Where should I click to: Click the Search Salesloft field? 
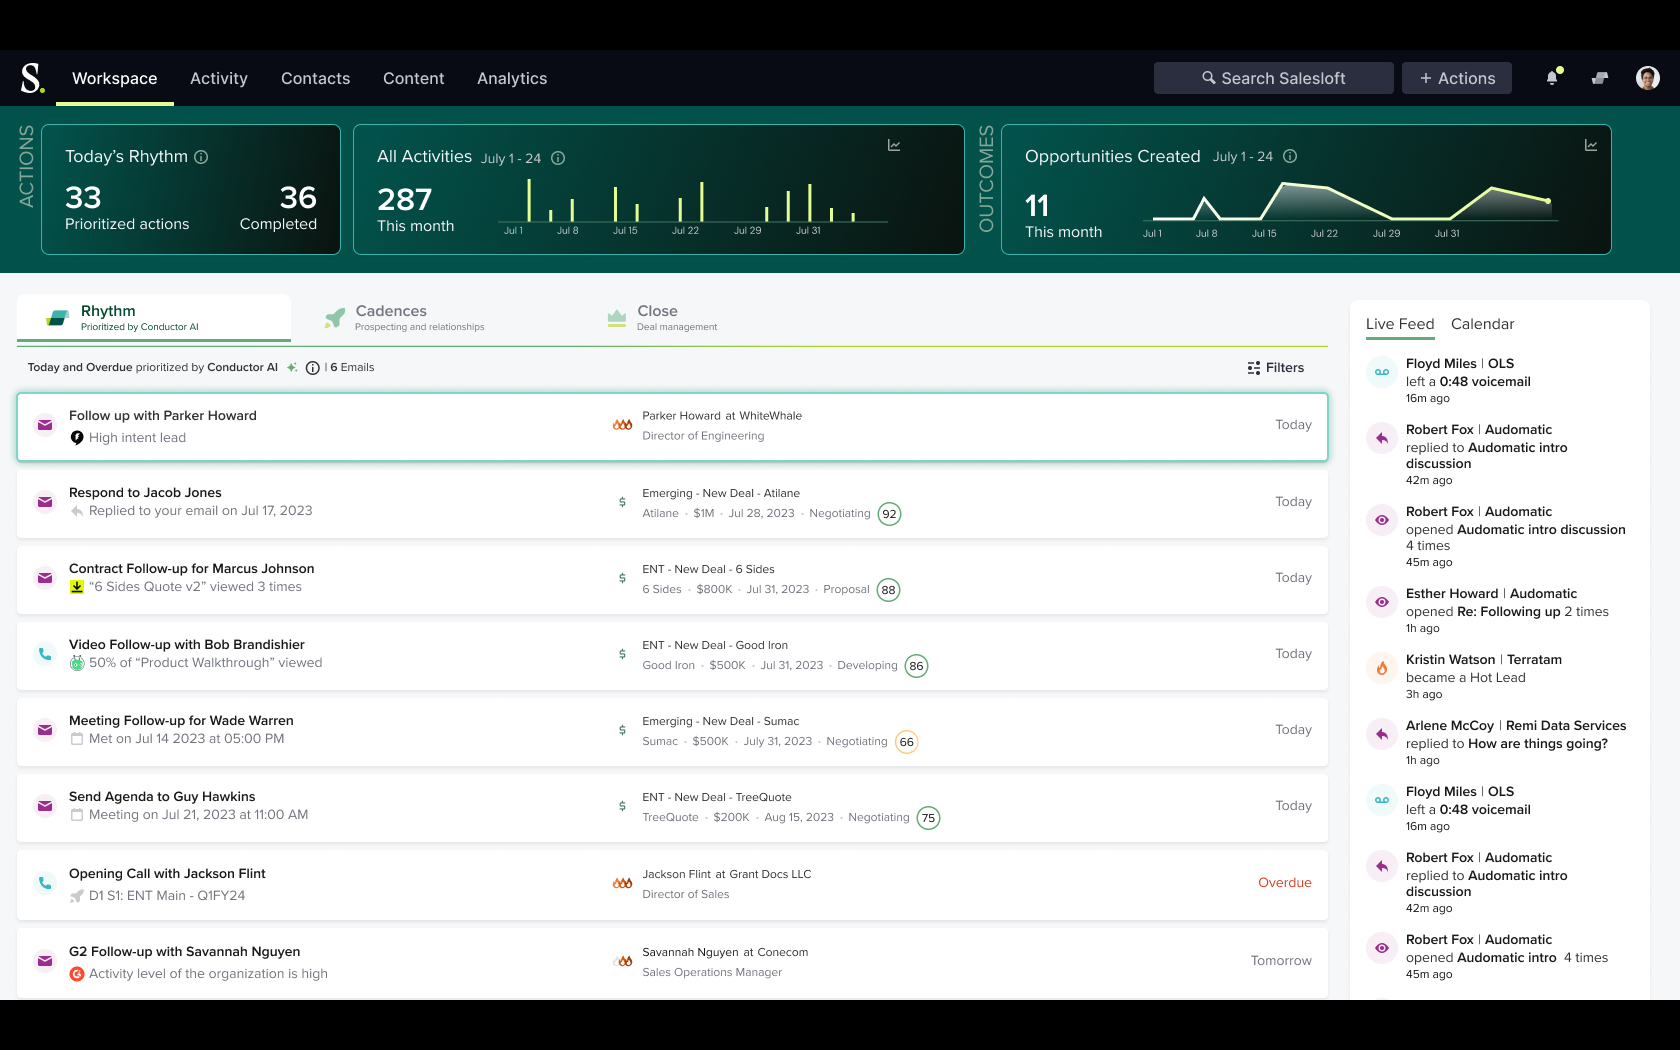(x=1273, y=78)
